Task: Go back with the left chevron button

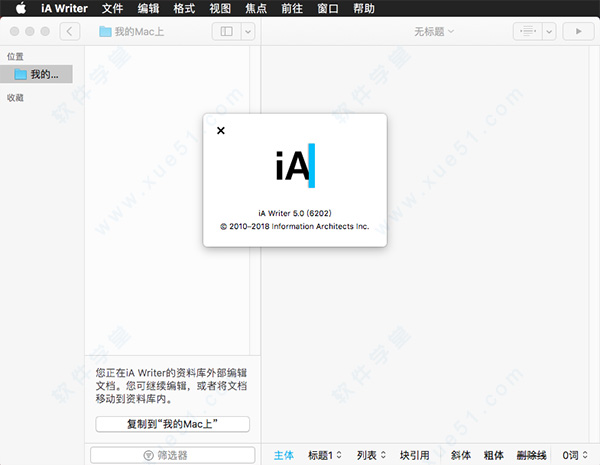Action: pyautogui.click(x=70, y=31)
